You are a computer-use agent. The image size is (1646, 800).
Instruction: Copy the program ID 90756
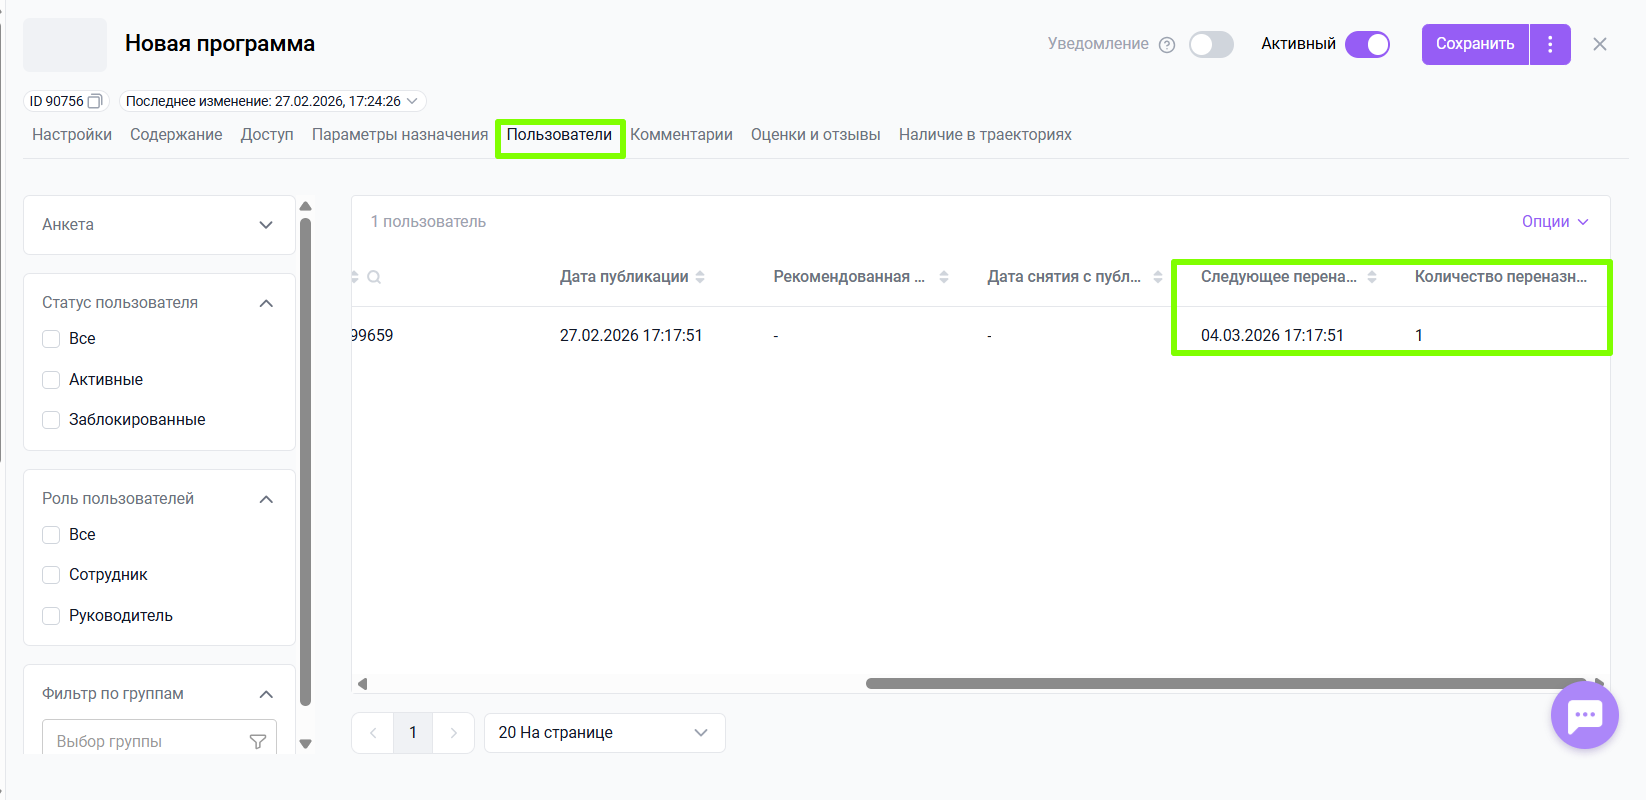pyautogui.click(x=95, y=101)
